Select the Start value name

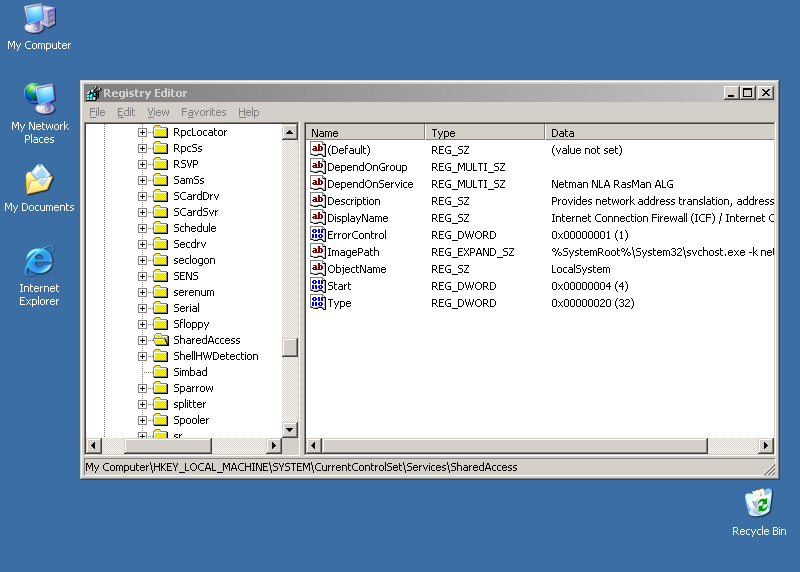coord(339,286)
